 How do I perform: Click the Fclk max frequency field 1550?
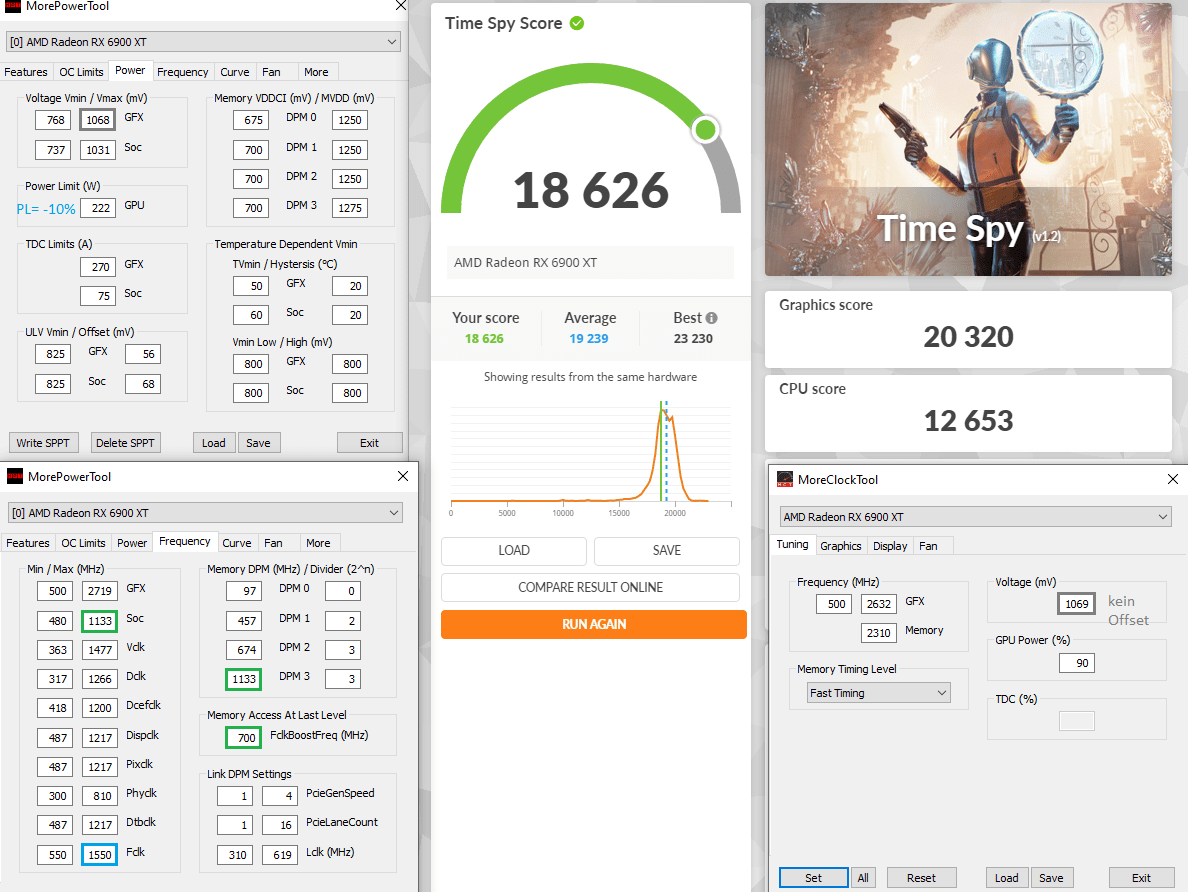click(x=99, y=855)
